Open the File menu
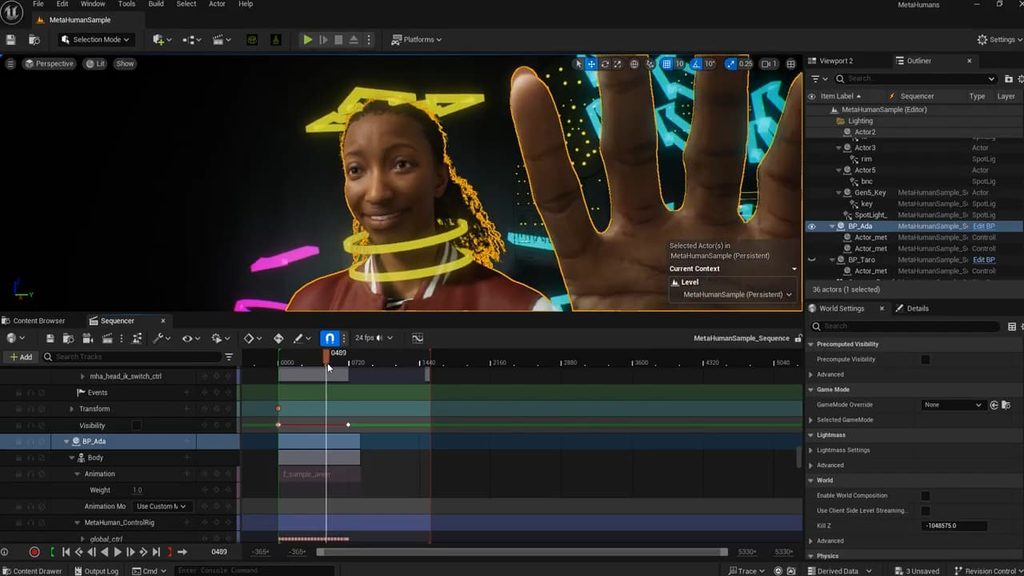Screen dimensions: 1024x576 click(x=39, y=4)
